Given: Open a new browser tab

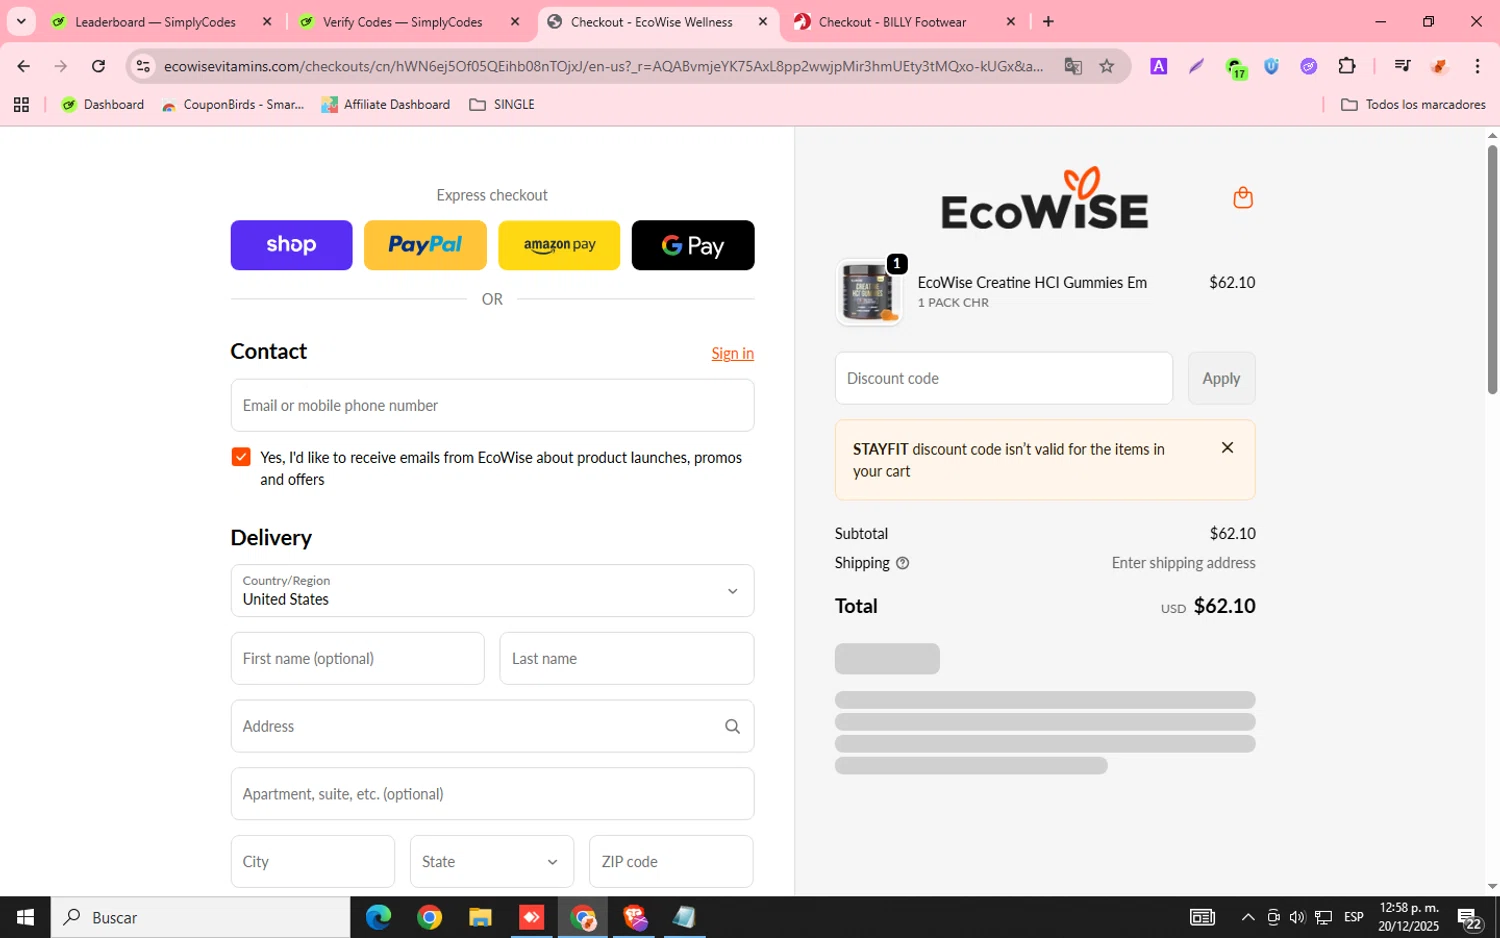Looking at the screenshot, I should tap(1048, 21).
